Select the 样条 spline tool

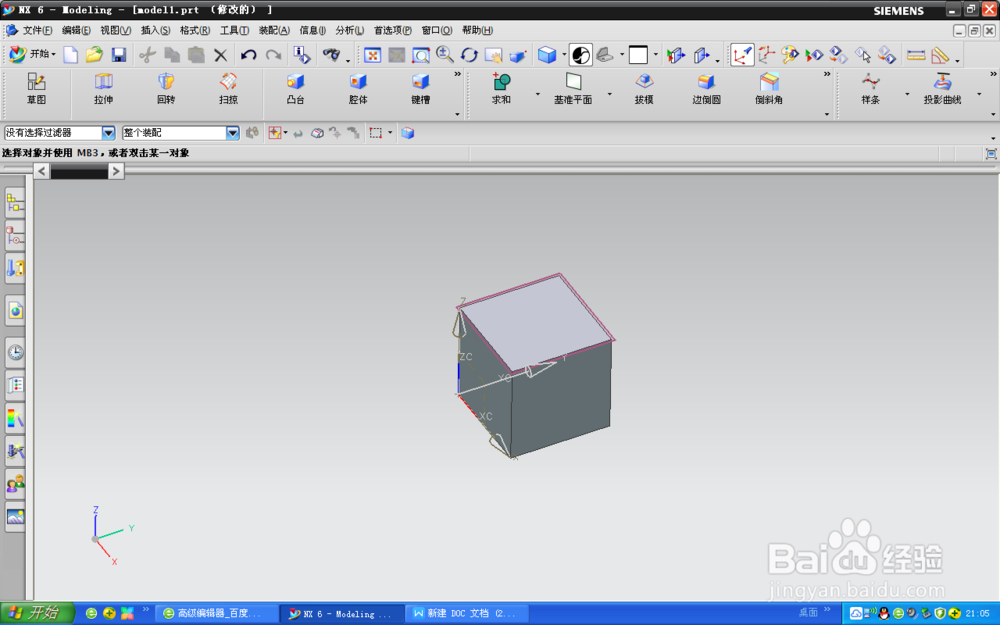coord(871,89)
